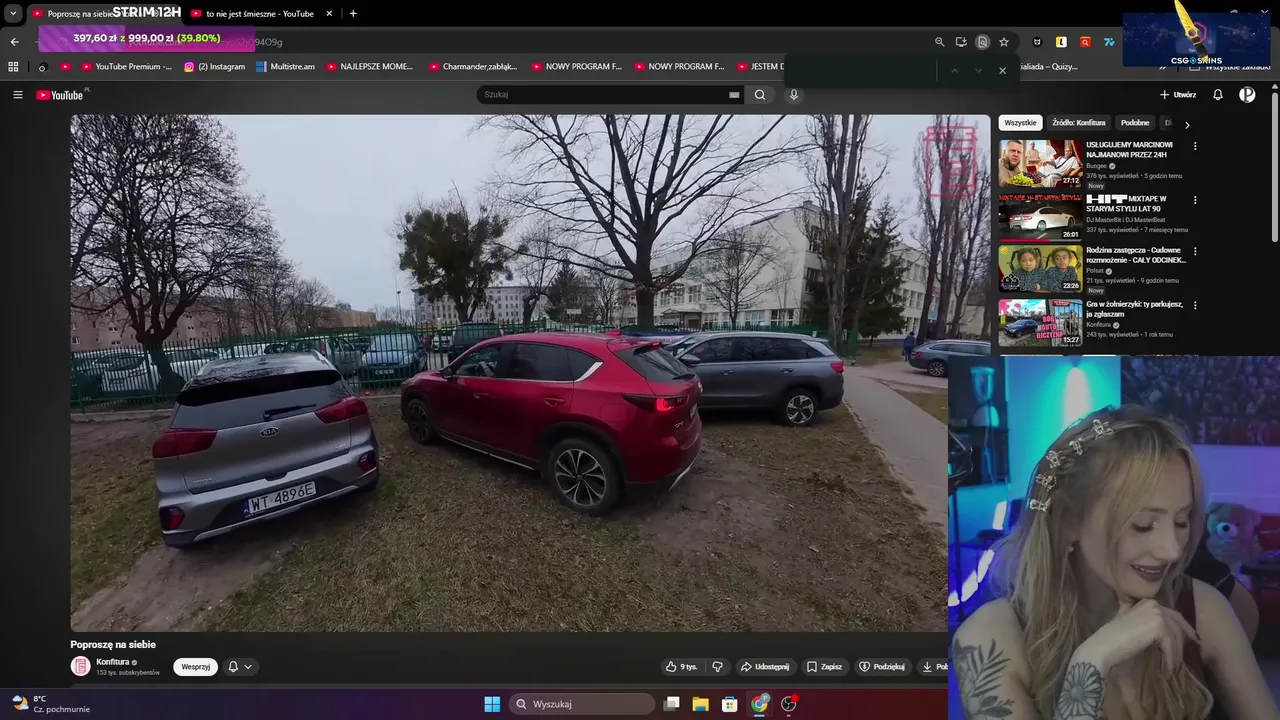This screenshot has width=1280, height=720.
Task: Dislike the video with thumbs down
Action: tap(717, 667)
